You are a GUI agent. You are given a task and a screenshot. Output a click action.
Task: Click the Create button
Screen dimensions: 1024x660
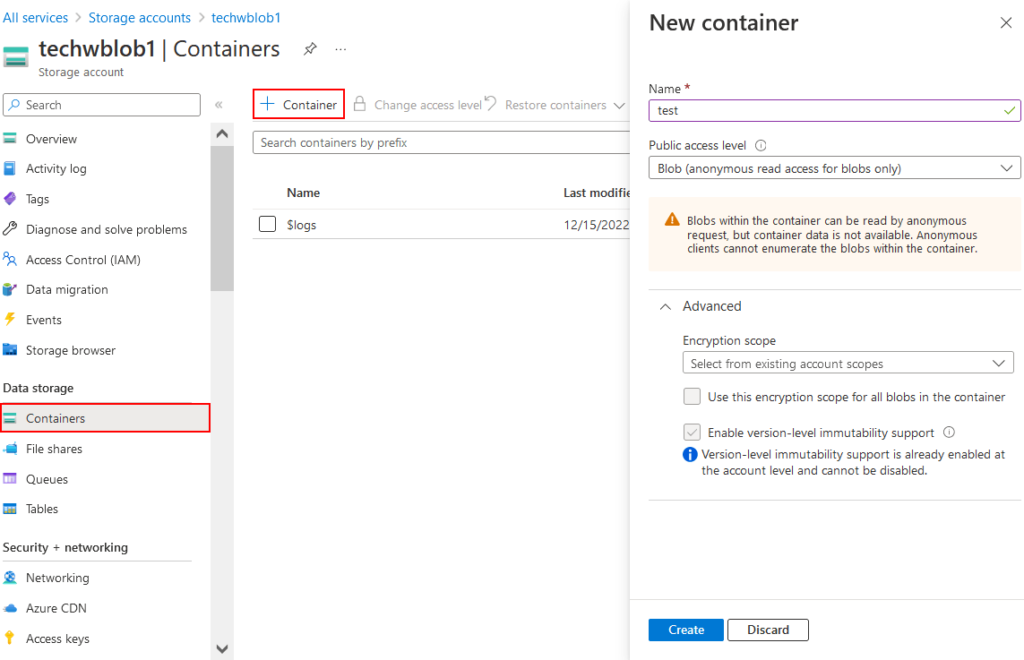coord(686,630)
